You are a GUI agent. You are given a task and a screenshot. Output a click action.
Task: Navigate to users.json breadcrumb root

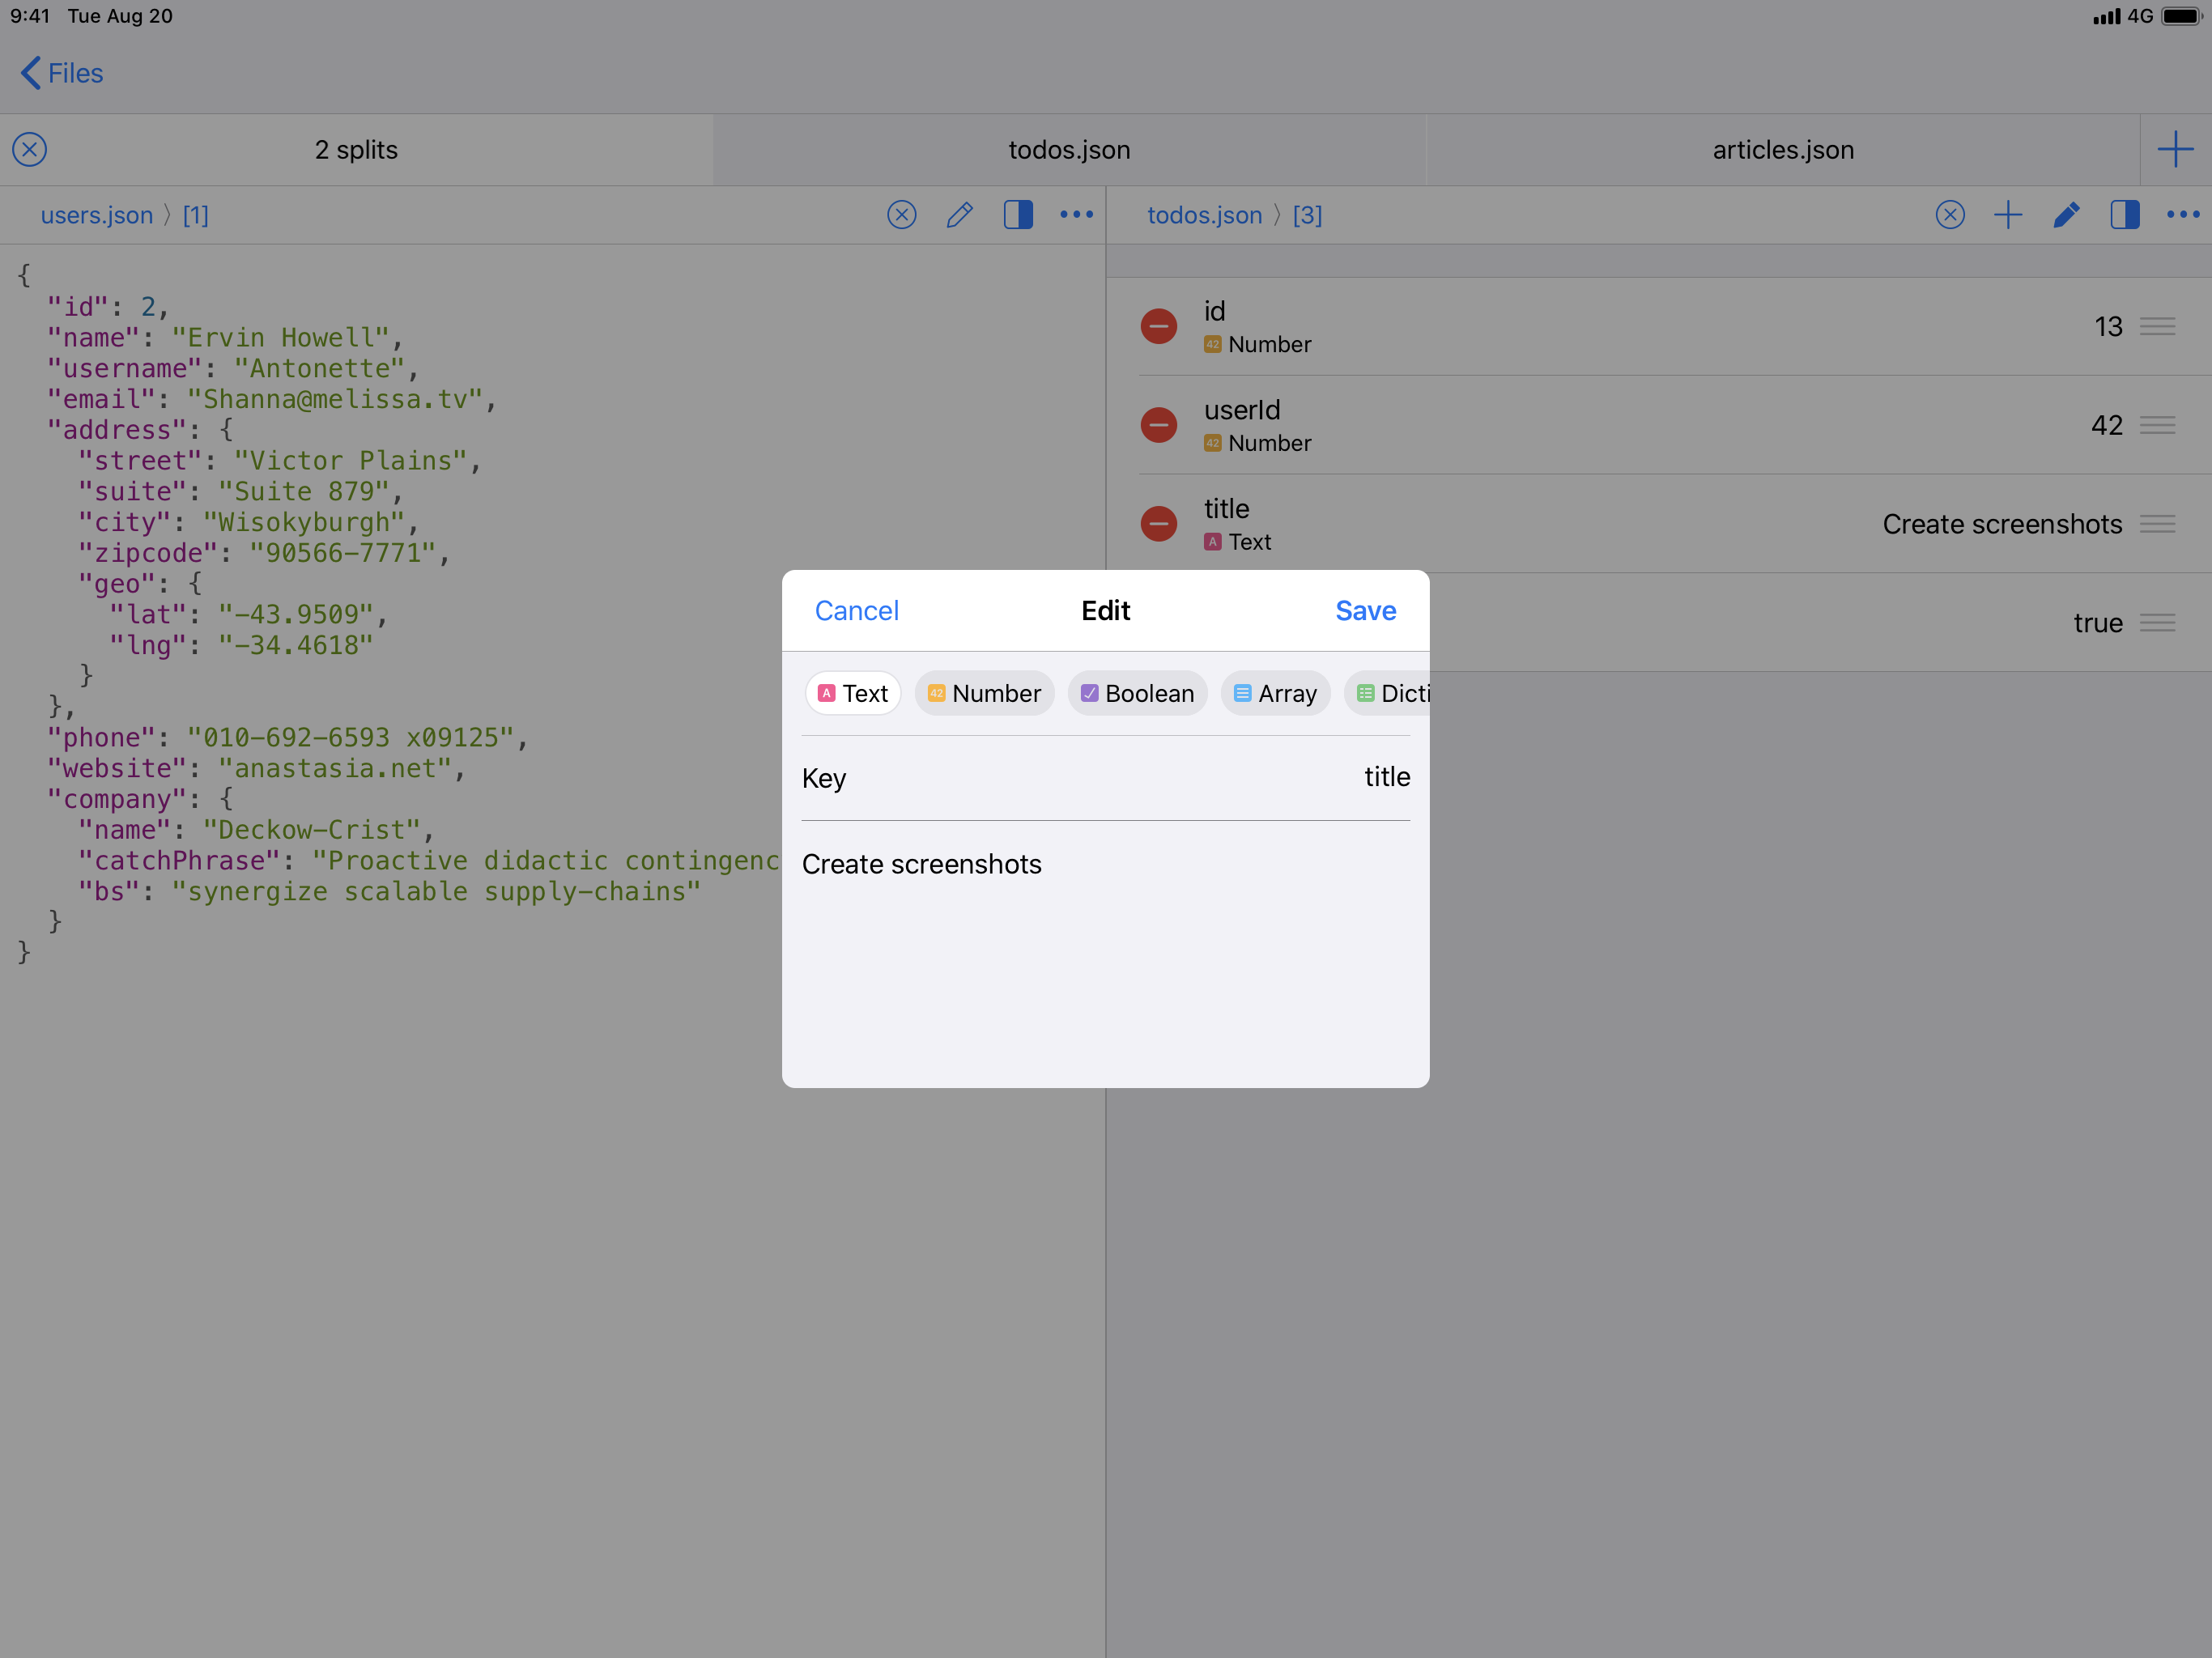click(x=97, y=215)
